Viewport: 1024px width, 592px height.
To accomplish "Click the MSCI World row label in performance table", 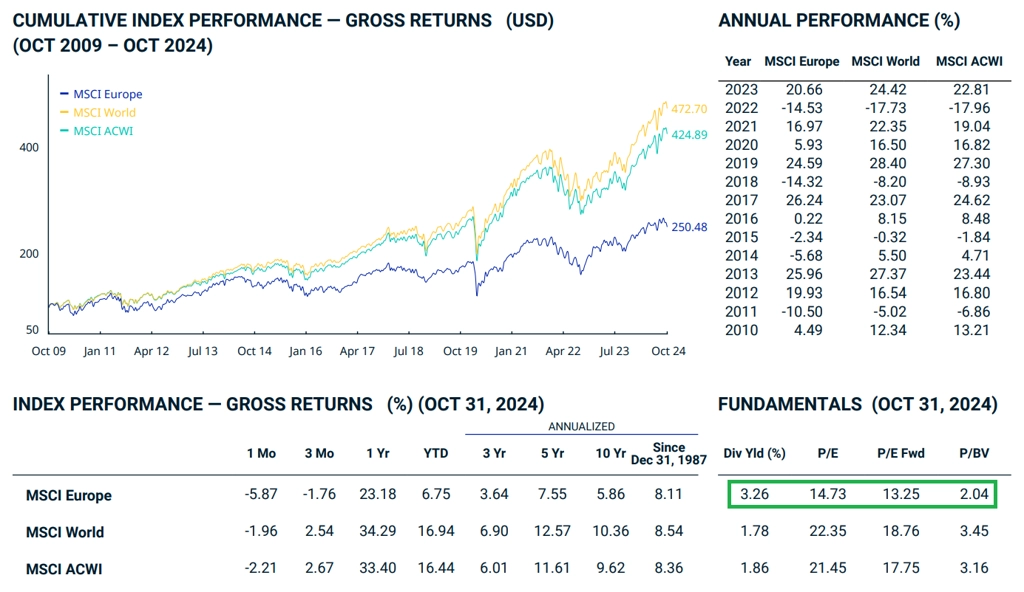I will click(65, 533).
